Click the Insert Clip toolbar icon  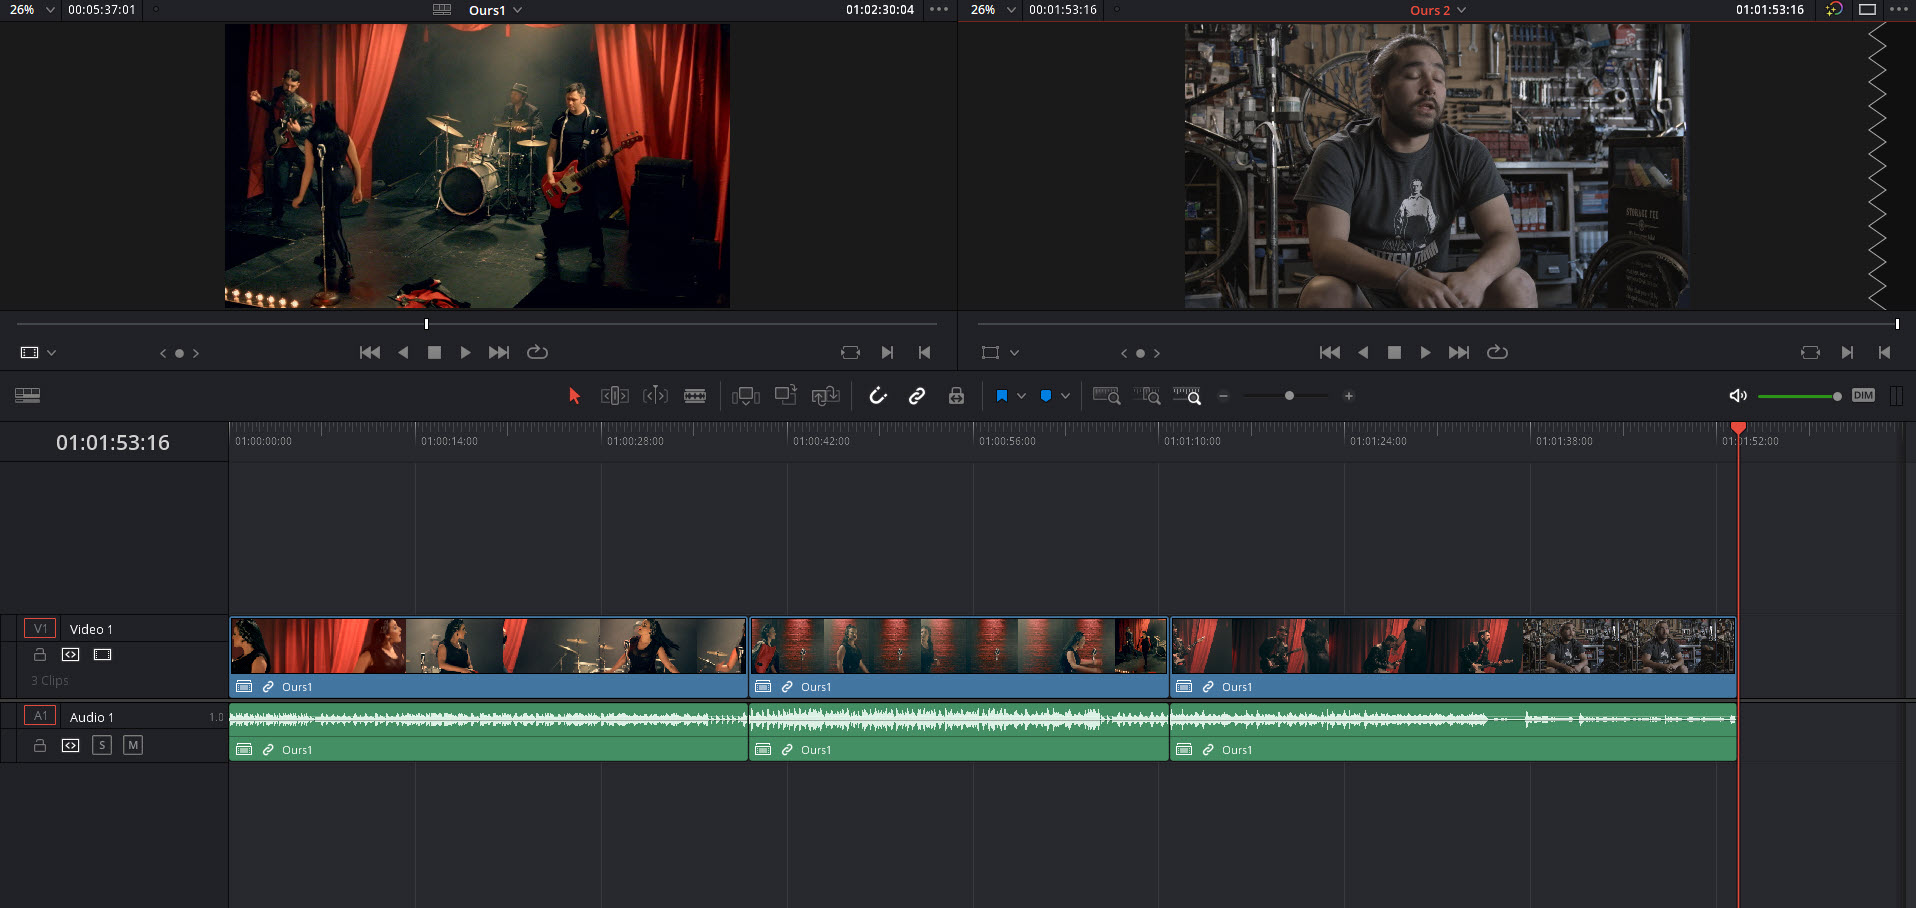point(746,396)
